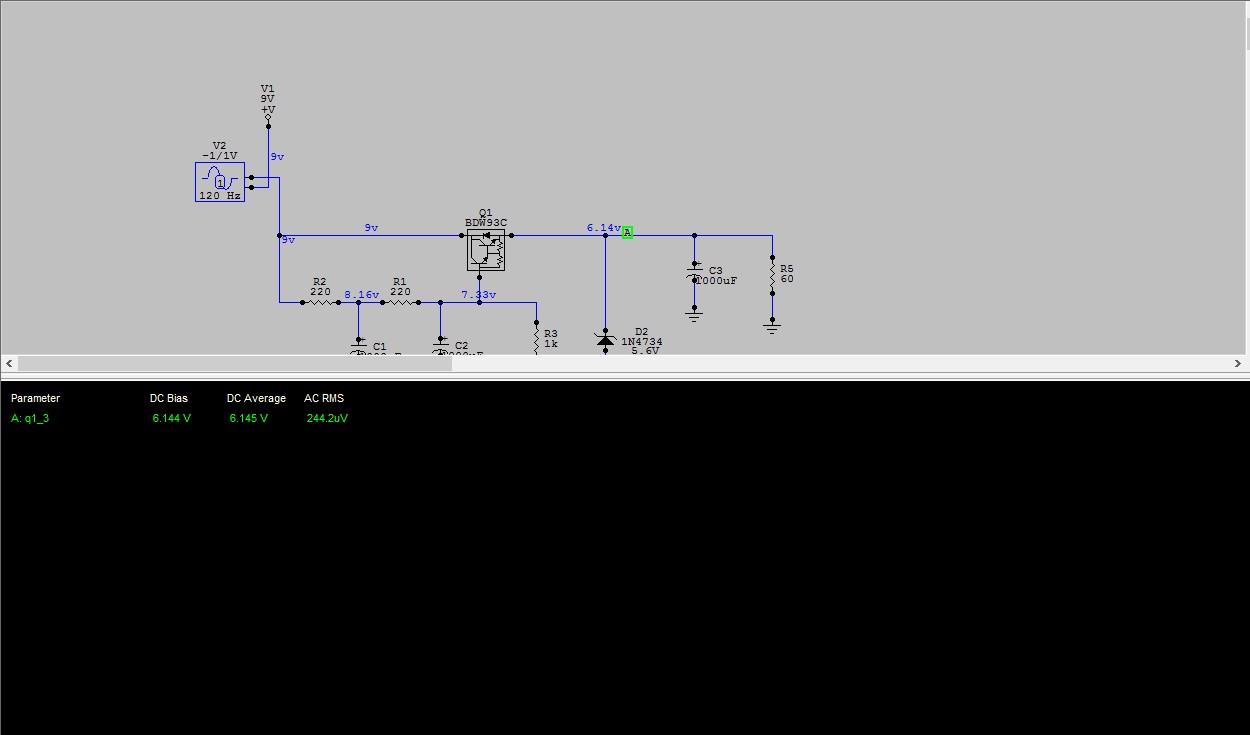Click the '120 Hz' frequency label

tap(220, 196)
